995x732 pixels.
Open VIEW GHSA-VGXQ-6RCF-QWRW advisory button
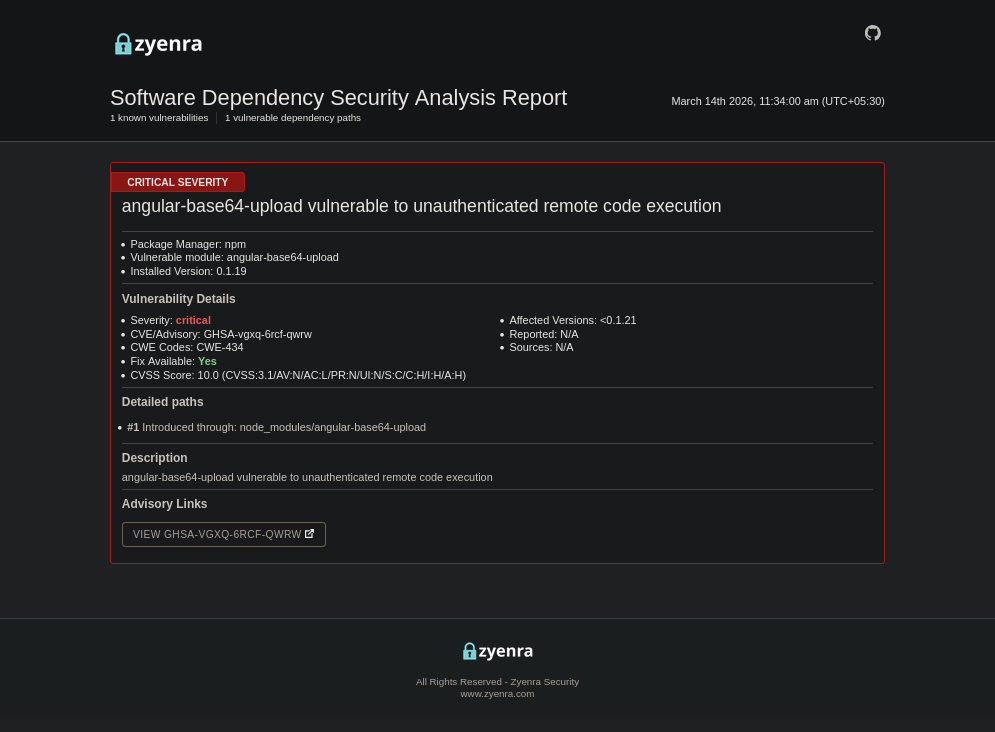223,534
